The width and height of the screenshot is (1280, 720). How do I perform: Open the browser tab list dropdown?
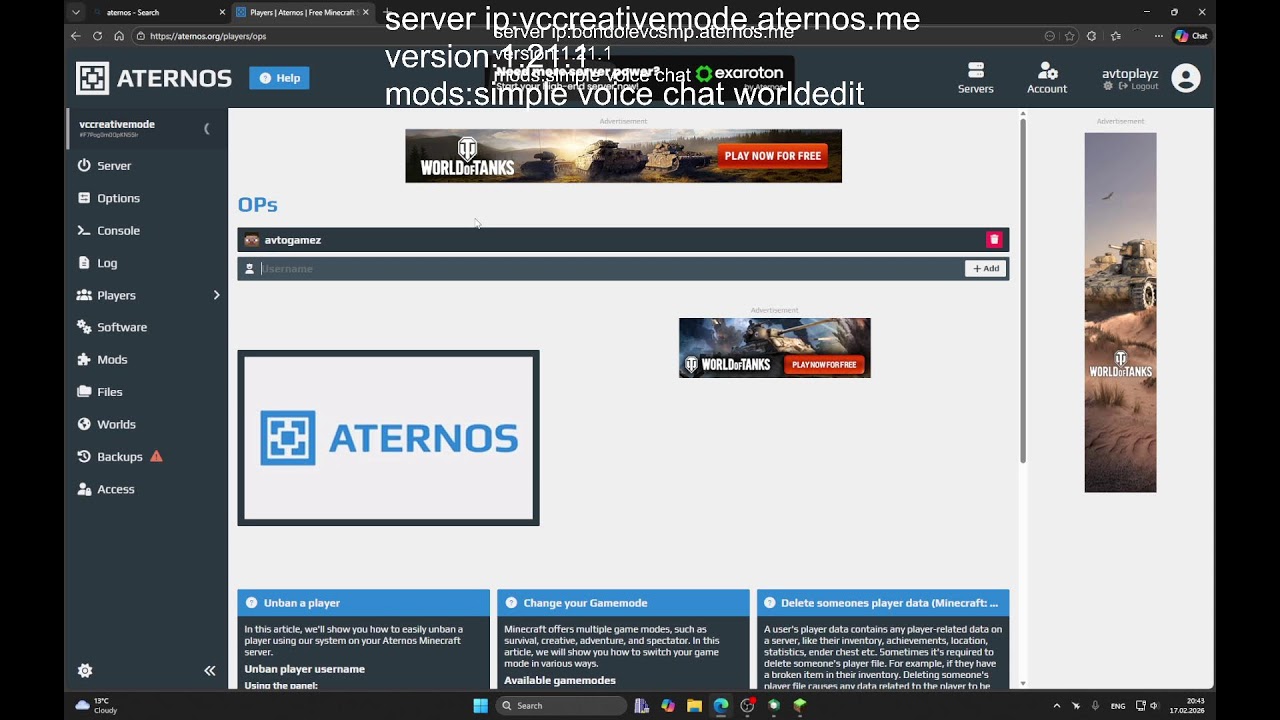(76, 12)
